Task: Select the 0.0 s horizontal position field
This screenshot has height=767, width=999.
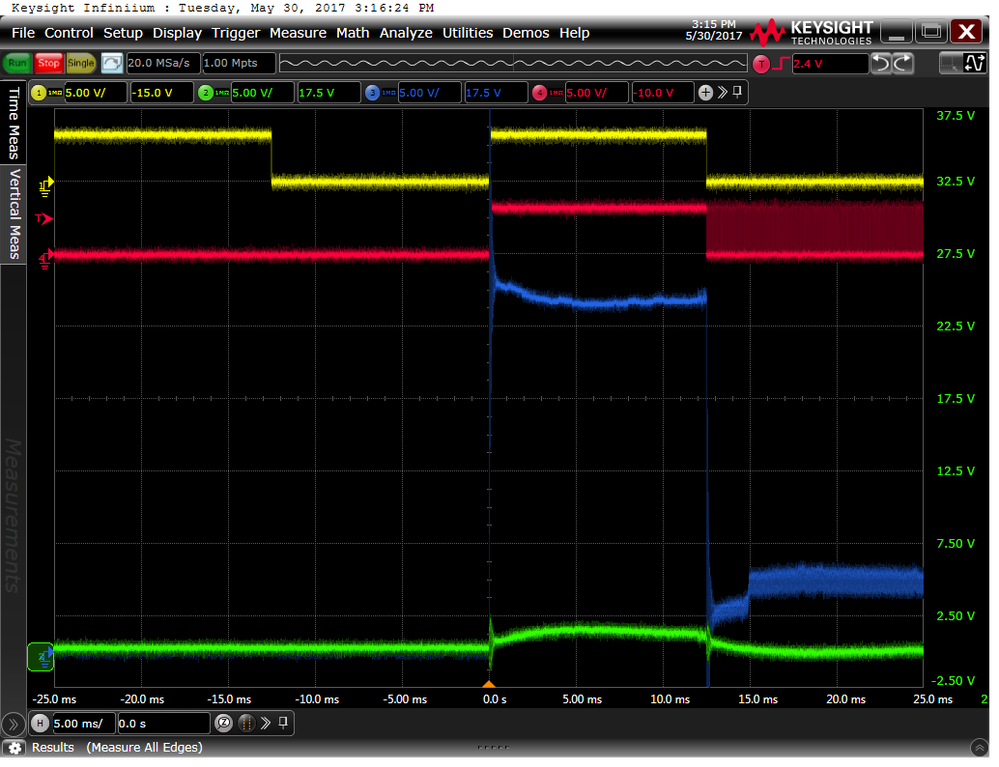Action: pos(164,724)
